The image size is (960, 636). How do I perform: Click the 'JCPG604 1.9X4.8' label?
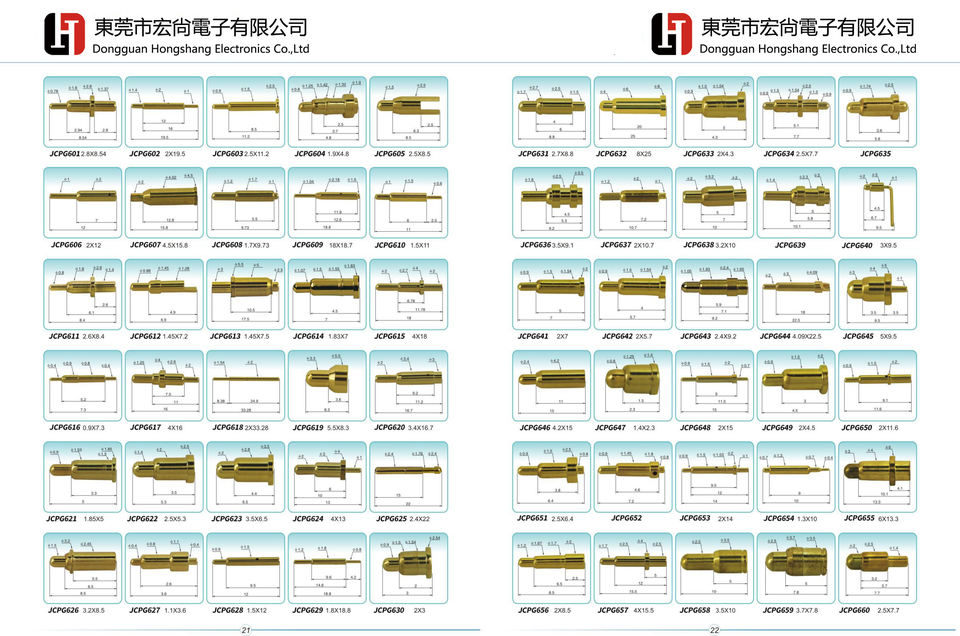coord(321,154)
